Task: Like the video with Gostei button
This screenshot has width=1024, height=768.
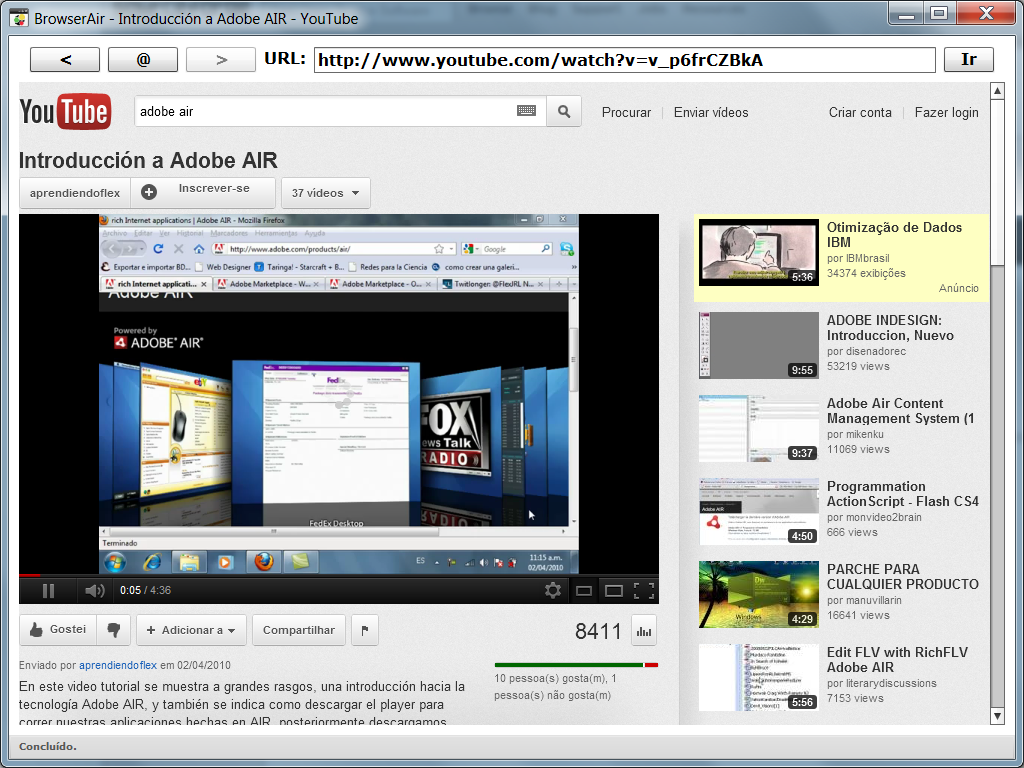Action: coord(58,630)
